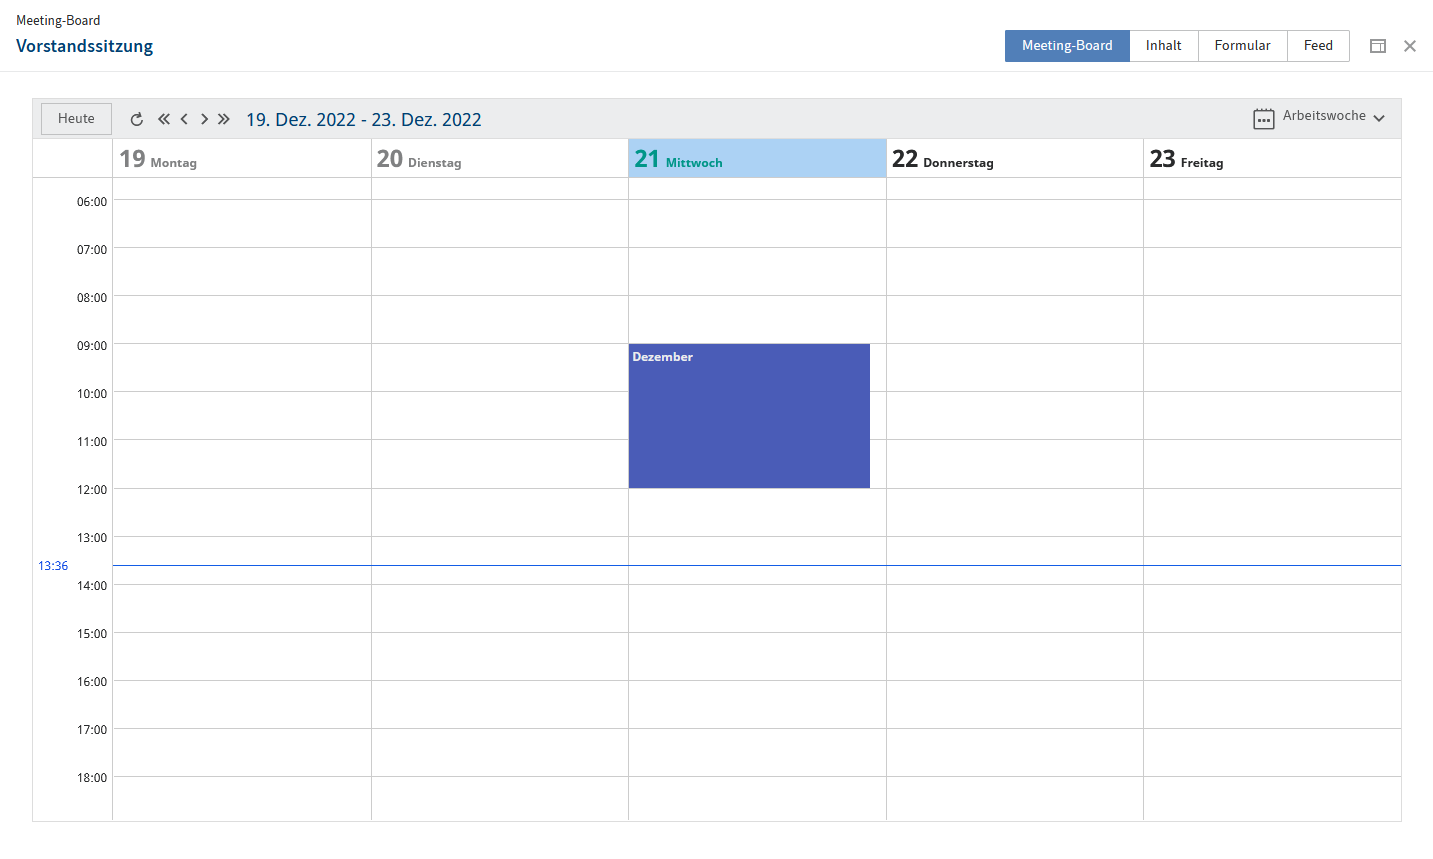1433x859 pixels.
Task: Toggle the window layout icon
Action: coord(1378,46)
